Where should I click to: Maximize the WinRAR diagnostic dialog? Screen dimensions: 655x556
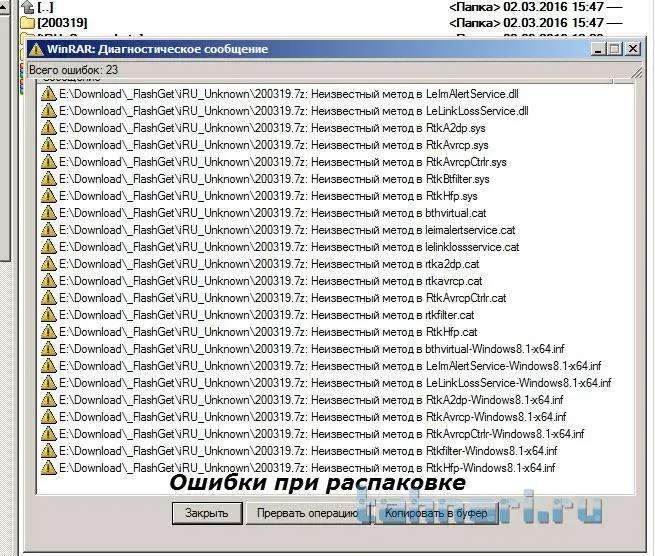[x=615, y=49]
